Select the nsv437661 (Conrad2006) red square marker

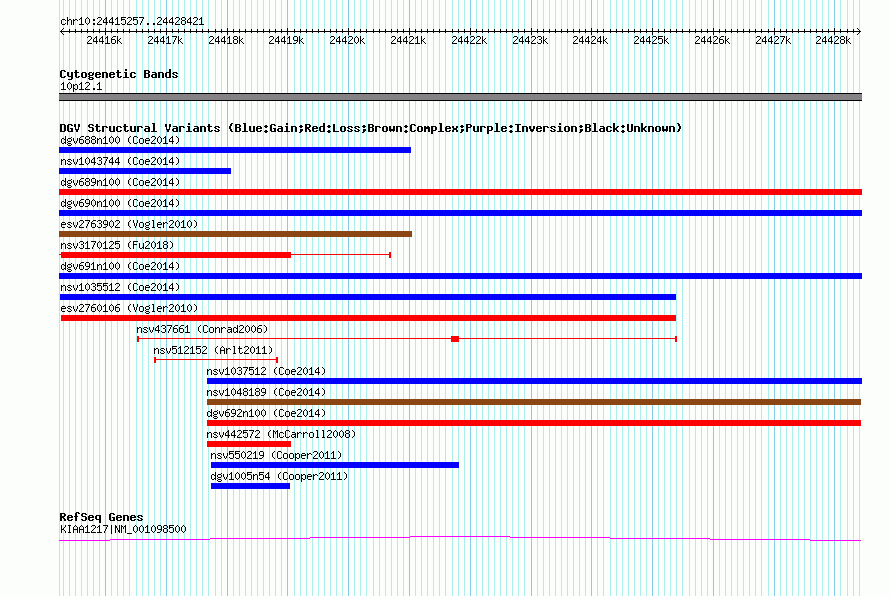click(455, 339)
